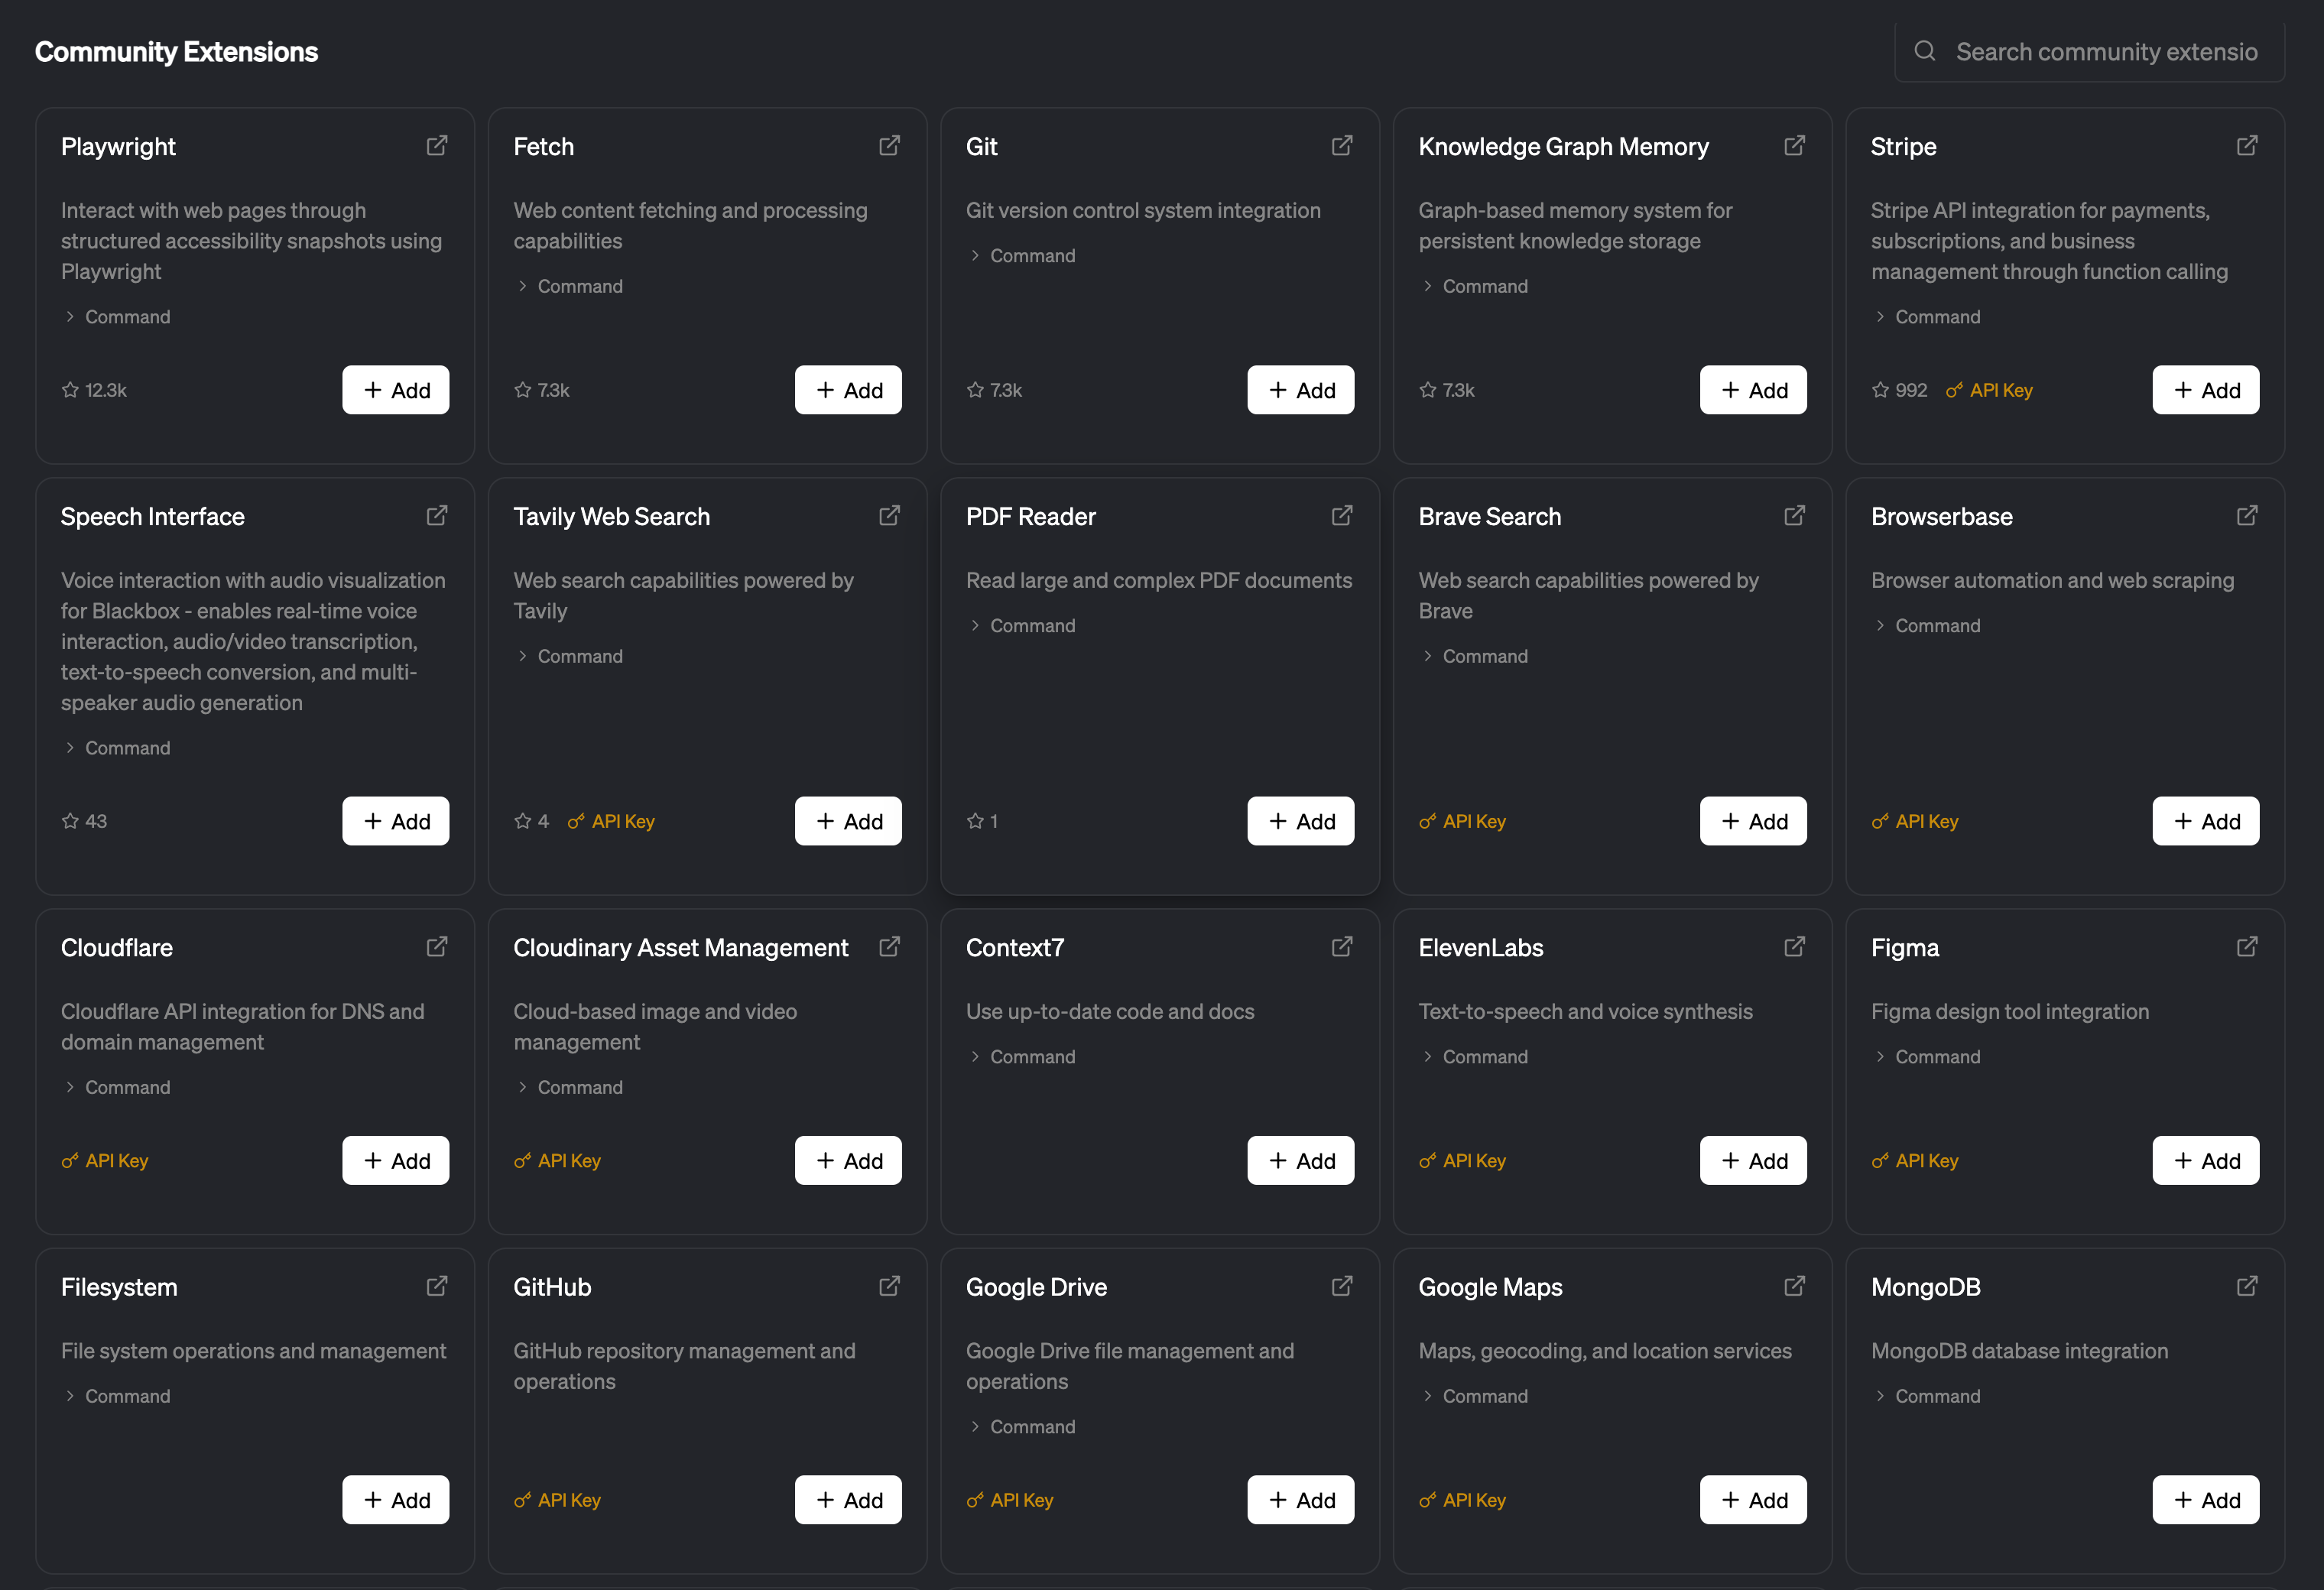Add the Stripe extension

tap(2206, 390)
